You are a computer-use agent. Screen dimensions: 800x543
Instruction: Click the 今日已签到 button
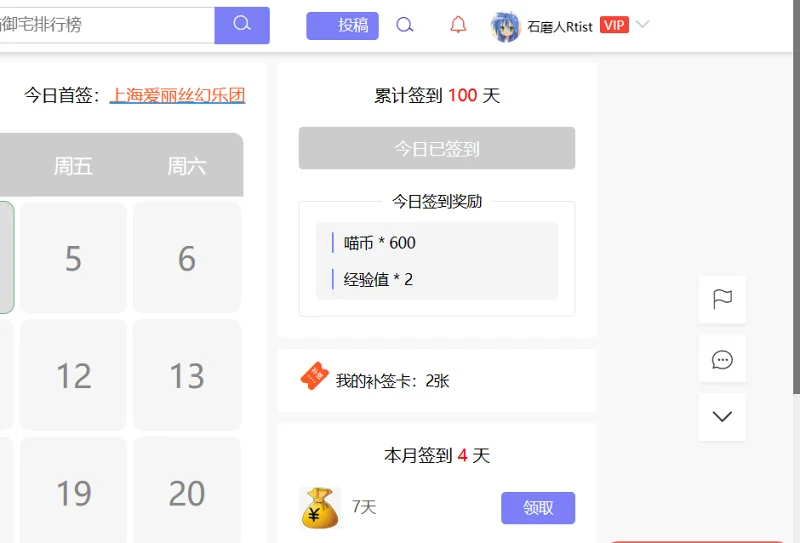tap(437, 148)
